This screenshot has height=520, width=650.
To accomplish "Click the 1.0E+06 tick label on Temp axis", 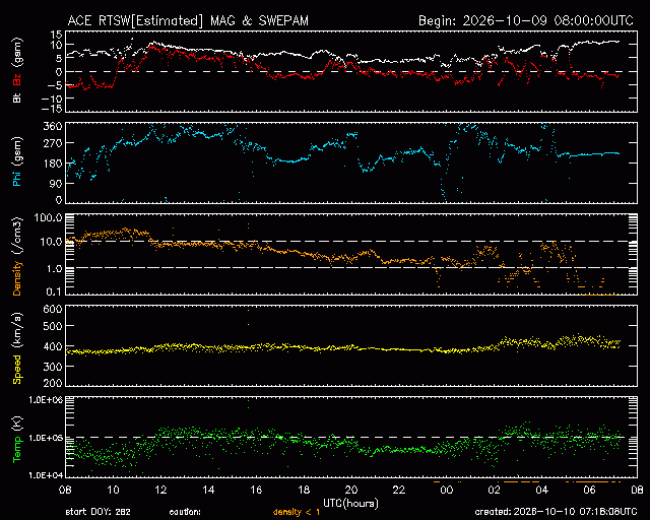I will tap(46, 400).
